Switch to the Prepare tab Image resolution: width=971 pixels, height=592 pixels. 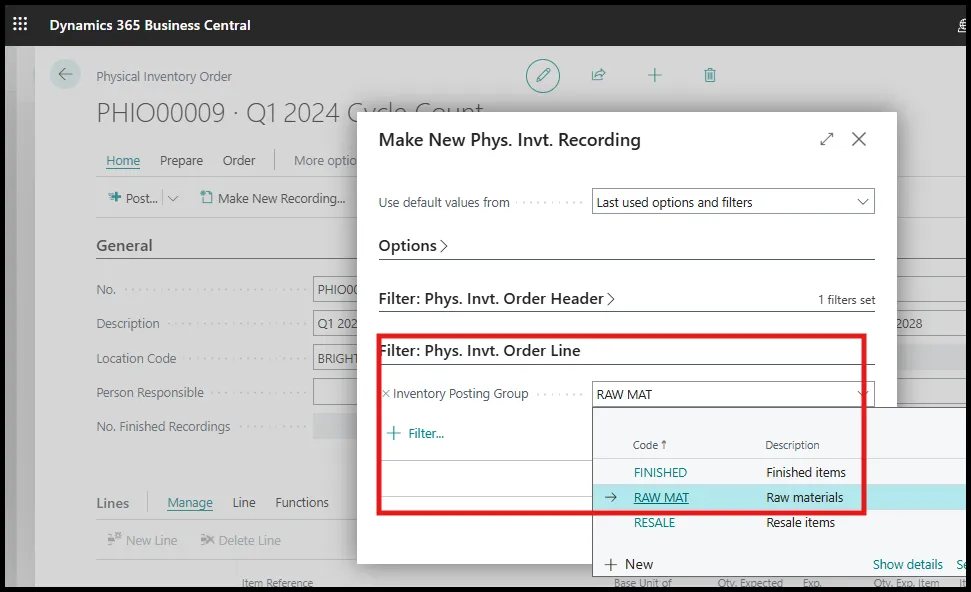(x=181, y=160)
